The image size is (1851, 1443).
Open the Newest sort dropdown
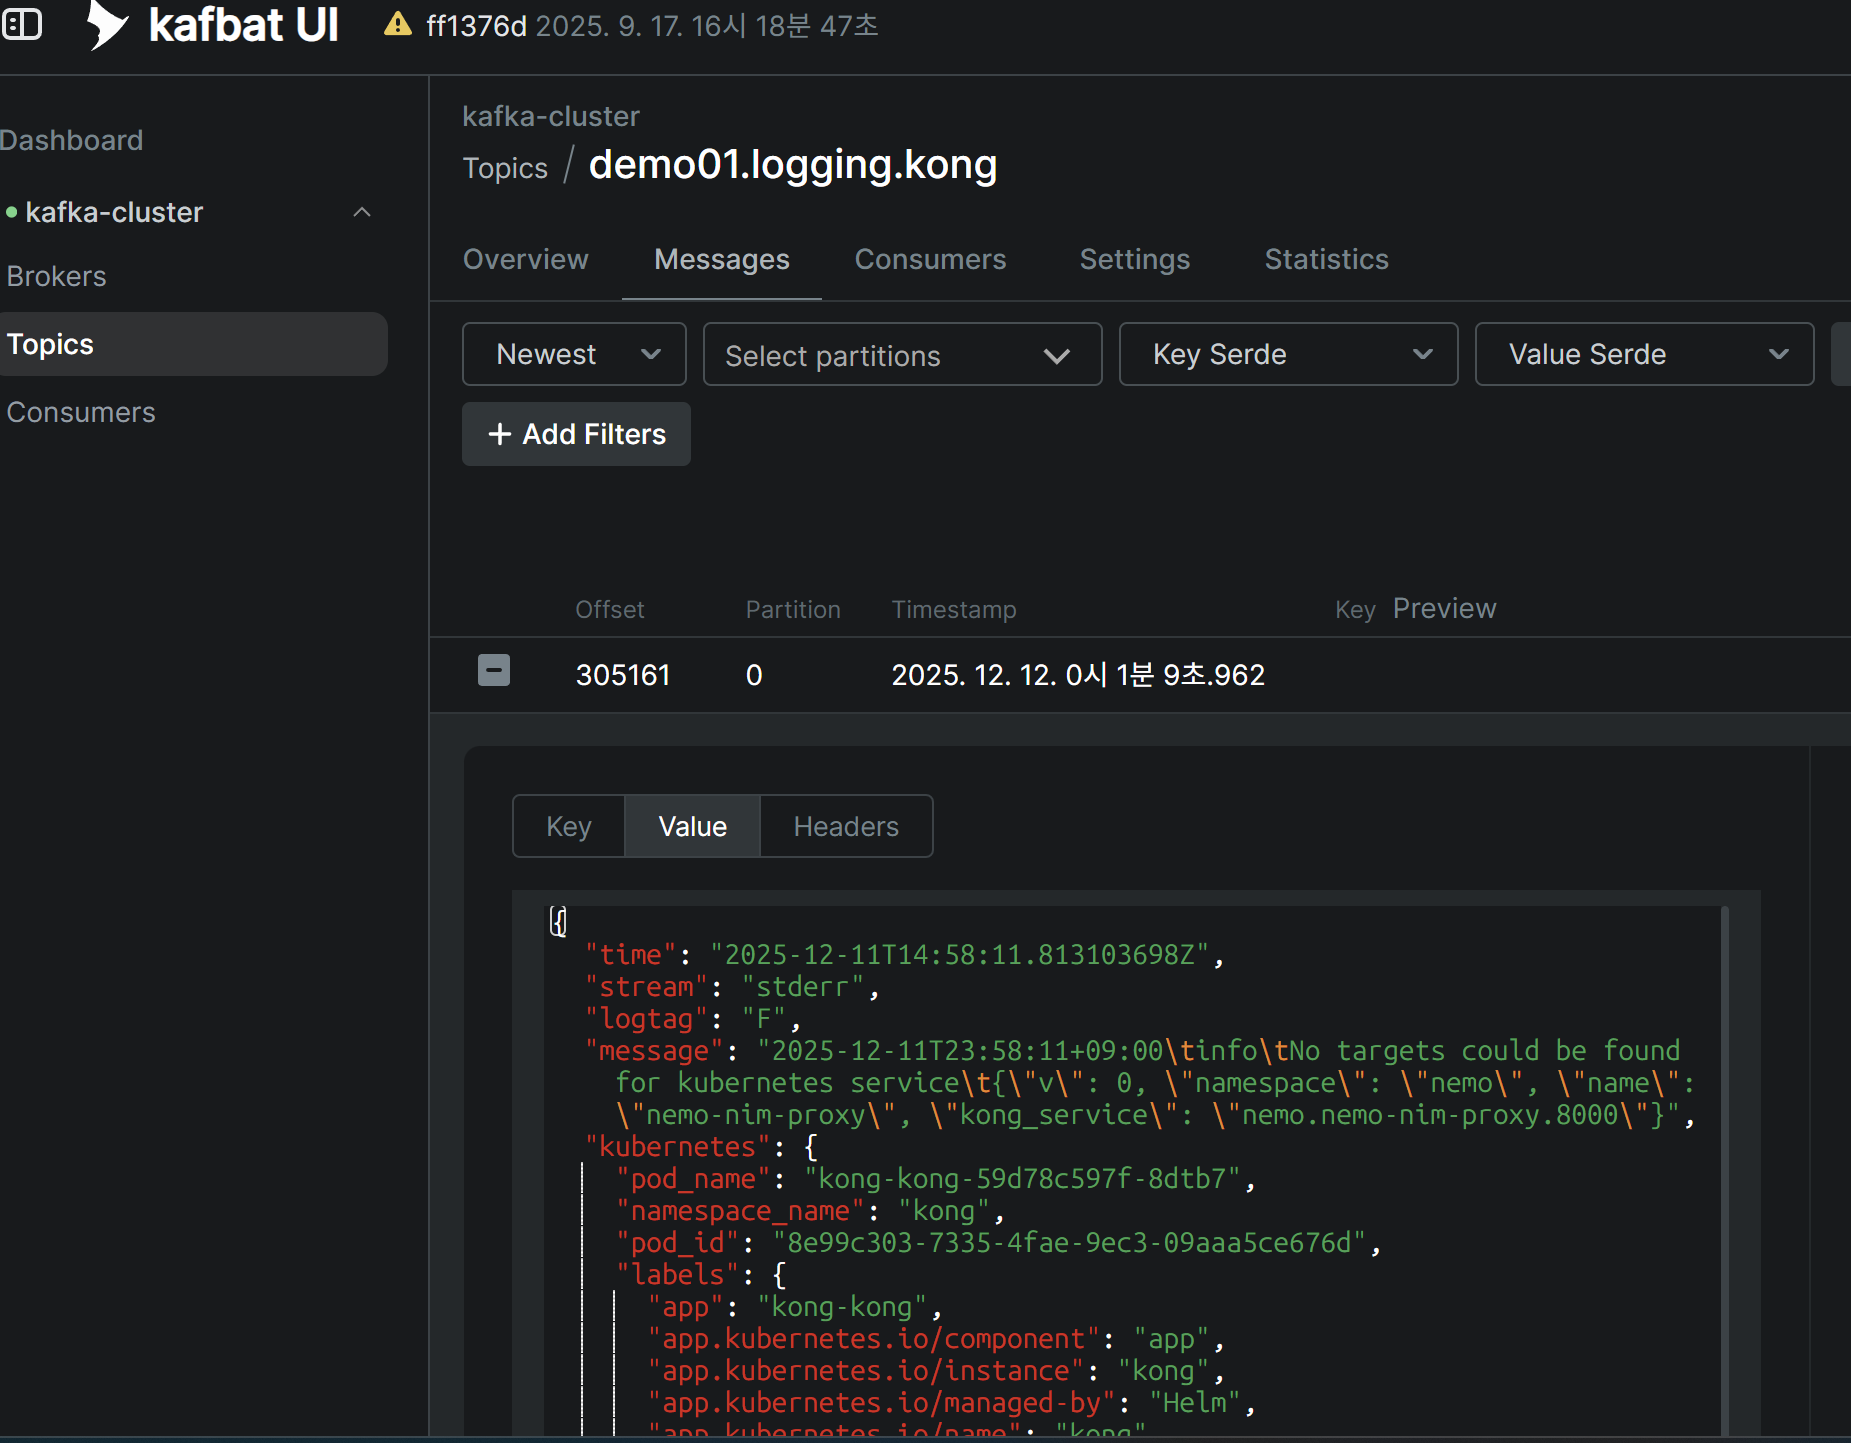pos(574,354)
